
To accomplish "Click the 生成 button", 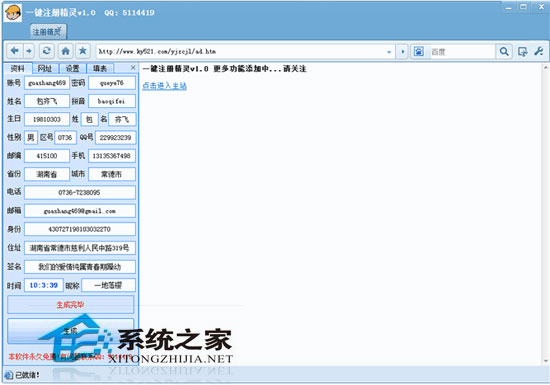I will (x=71, y=331).
